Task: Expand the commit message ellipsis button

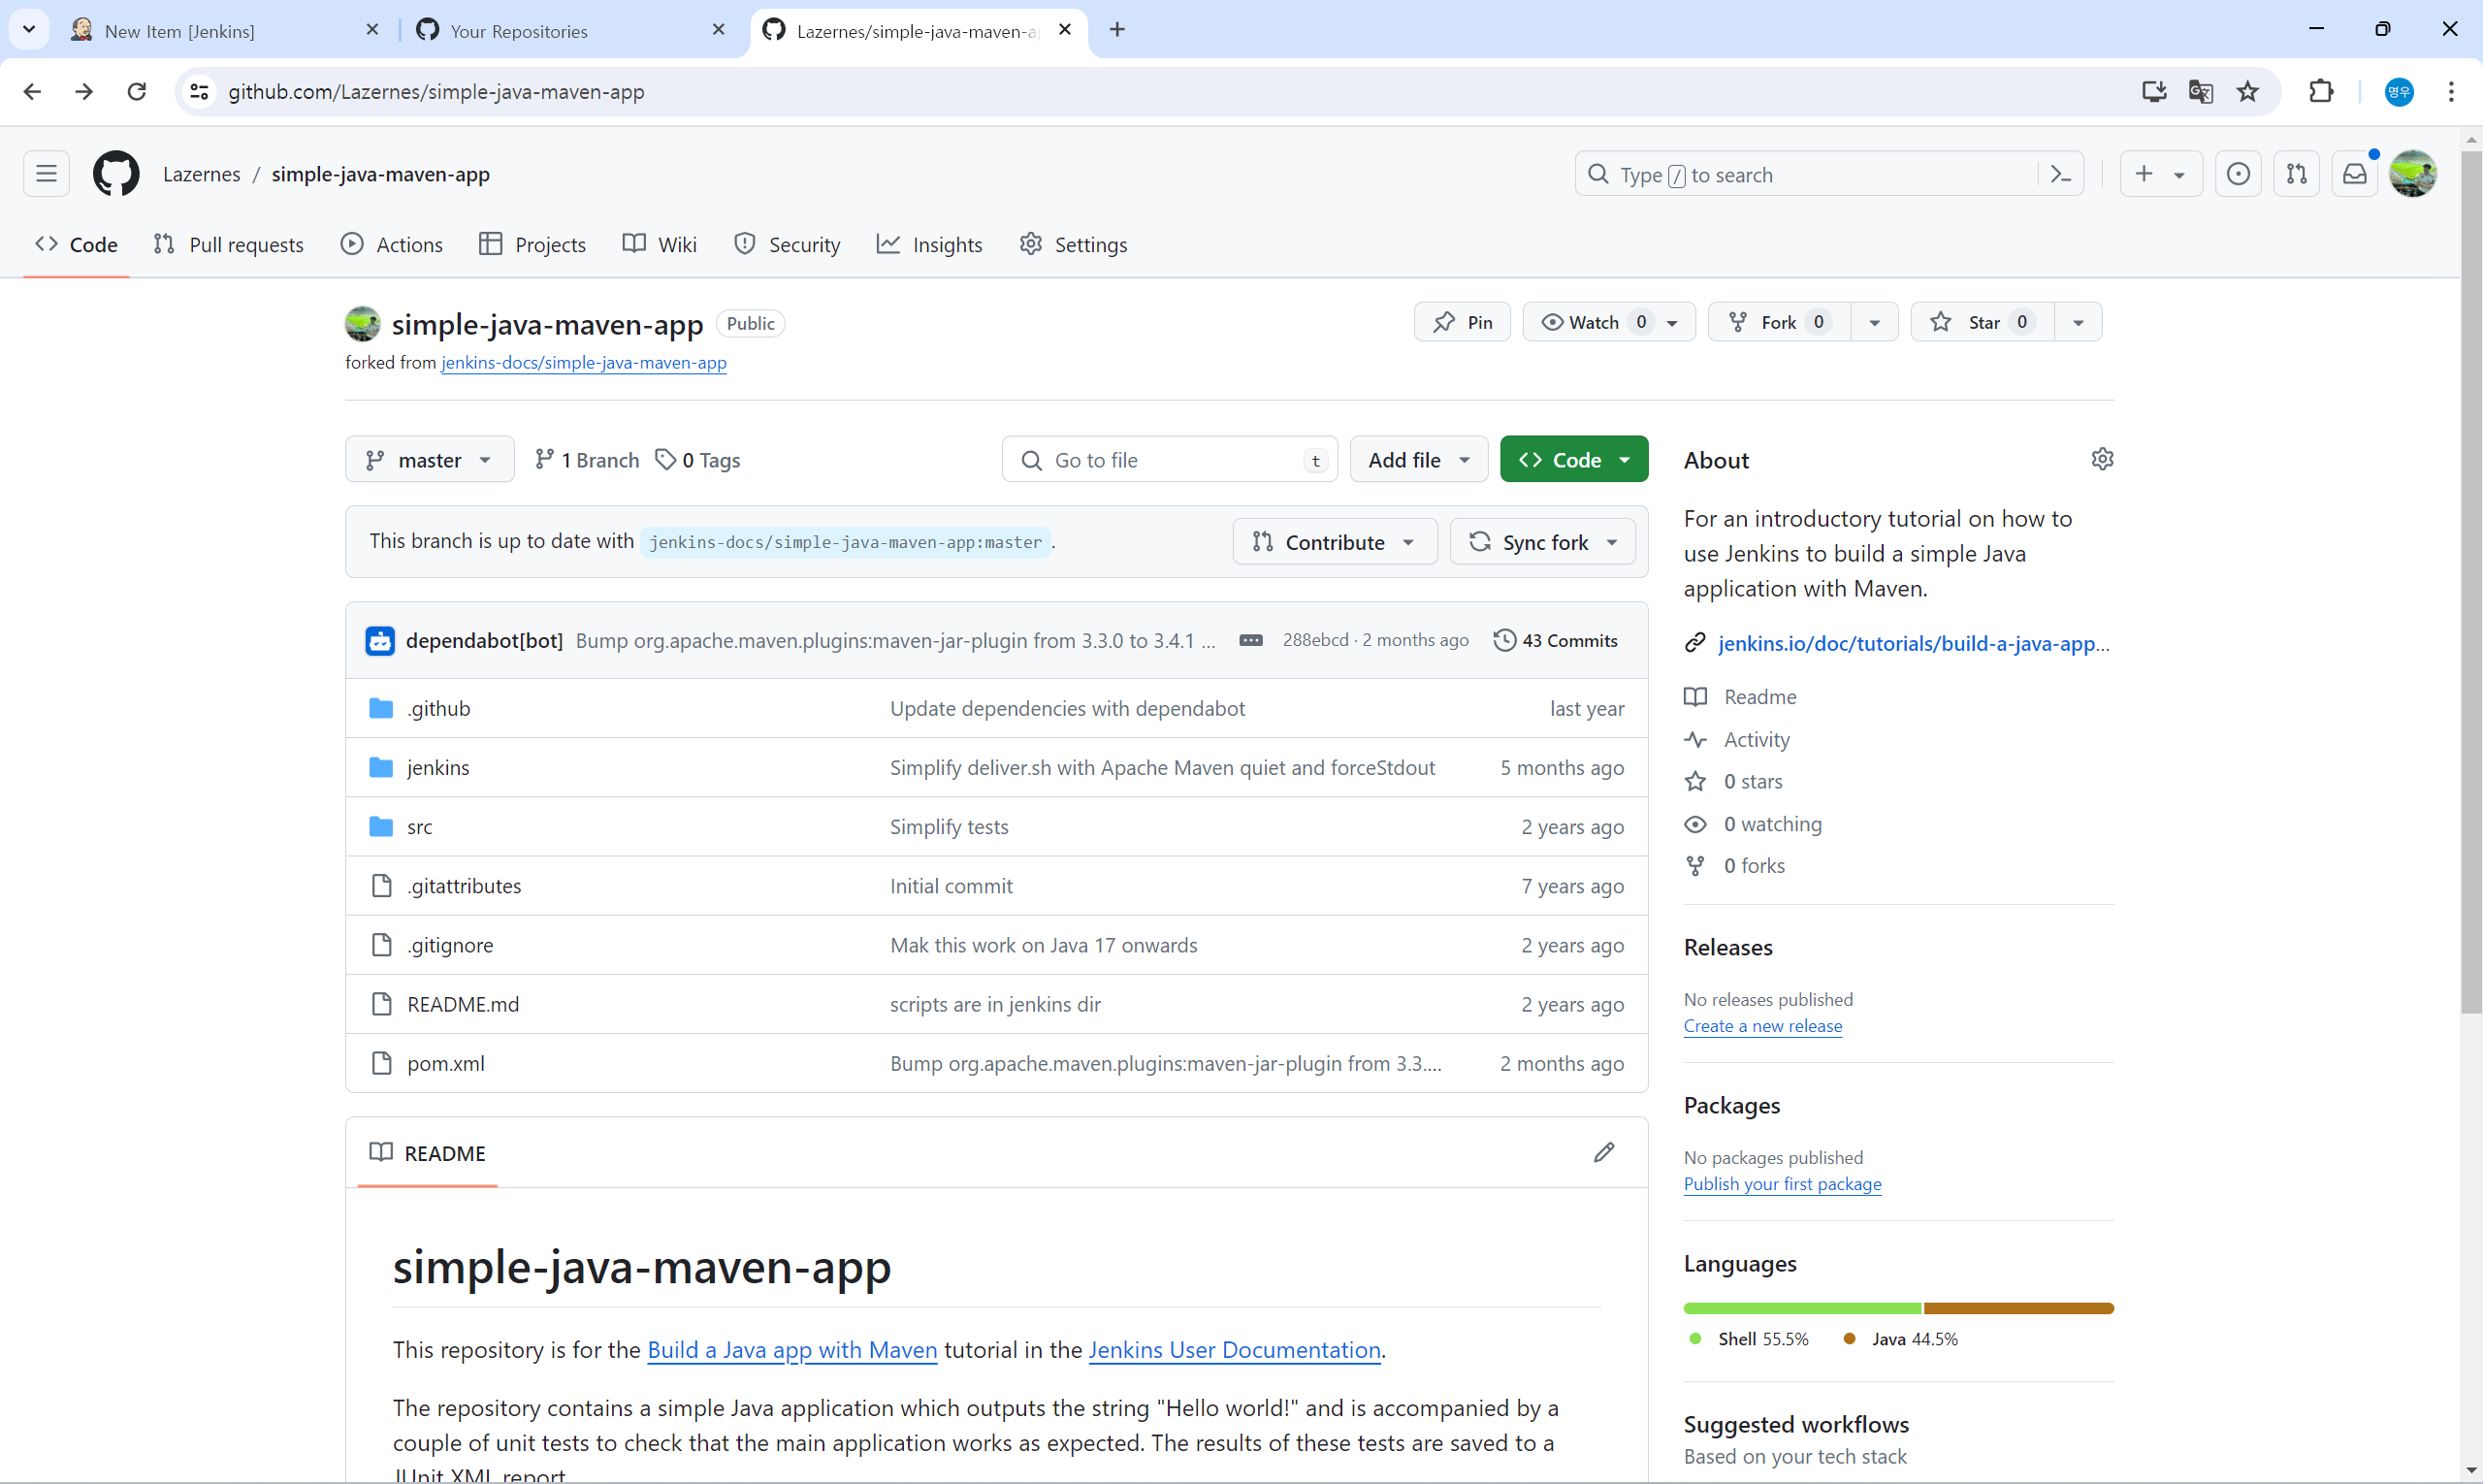Action: click(1250, 640)
